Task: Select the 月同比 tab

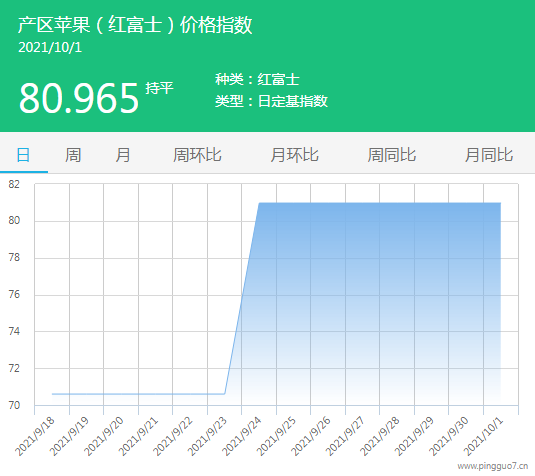Action: coord(489,155)
